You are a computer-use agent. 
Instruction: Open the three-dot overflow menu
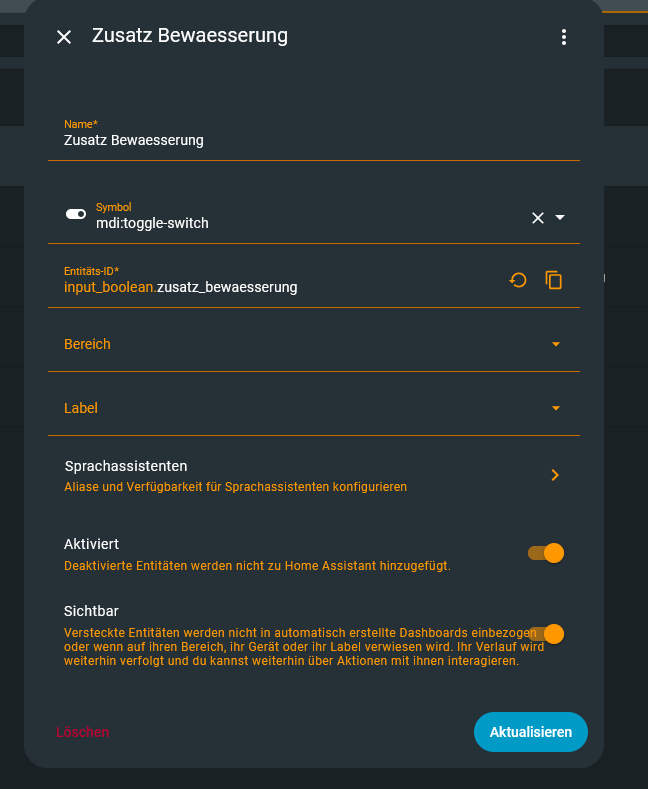564,37
